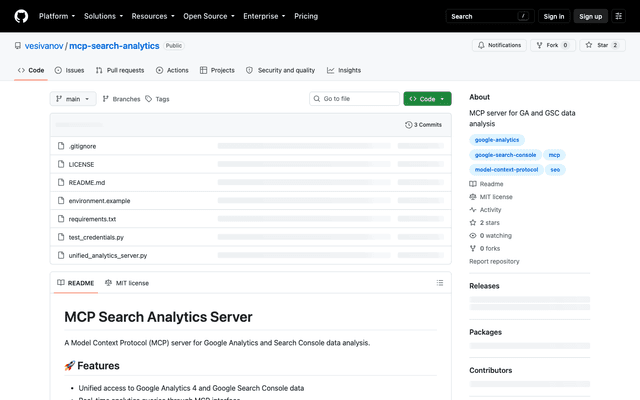This screenshot has width=640, height=400.
Task: Open the unified_analytics_server.py file
Action: tap(108, 256)
